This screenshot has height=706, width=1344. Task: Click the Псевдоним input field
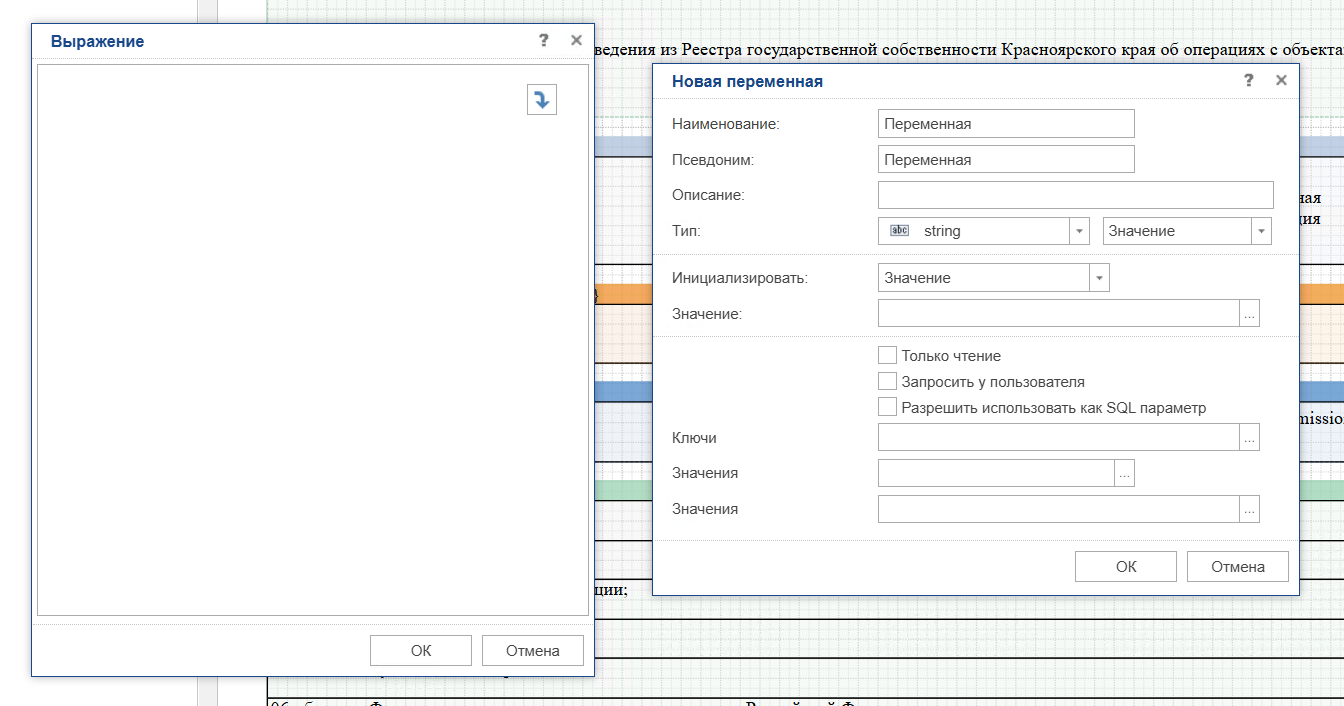1006,159
